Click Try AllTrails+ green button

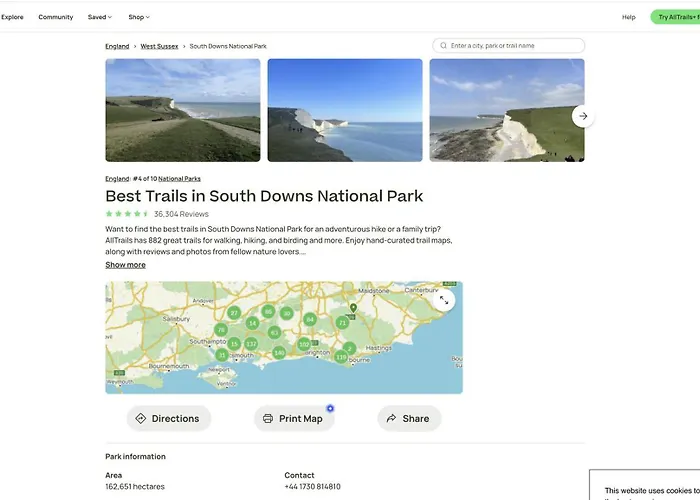[675, 17]
